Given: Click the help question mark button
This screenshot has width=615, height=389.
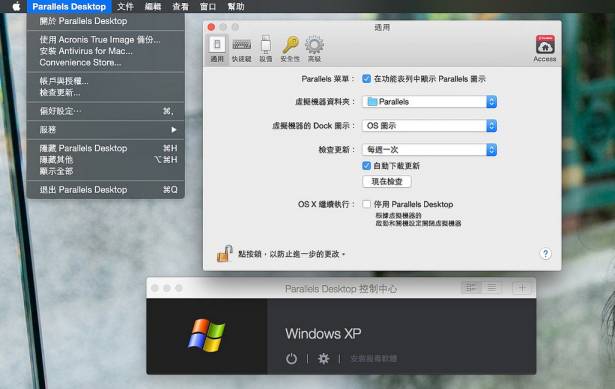Looking at the screenshot, I should (x=545, y=254).
